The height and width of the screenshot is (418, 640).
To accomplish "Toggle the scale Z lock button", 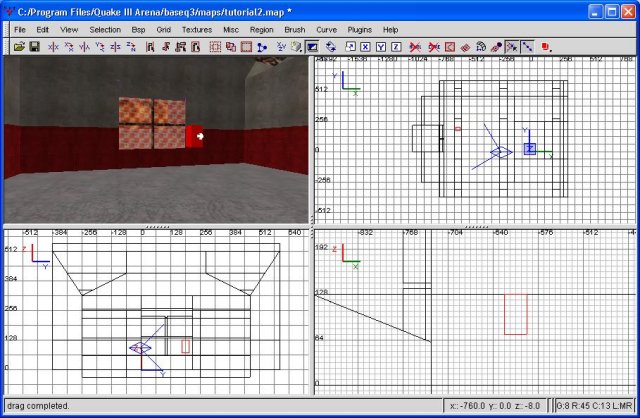I will coord(396,47).
